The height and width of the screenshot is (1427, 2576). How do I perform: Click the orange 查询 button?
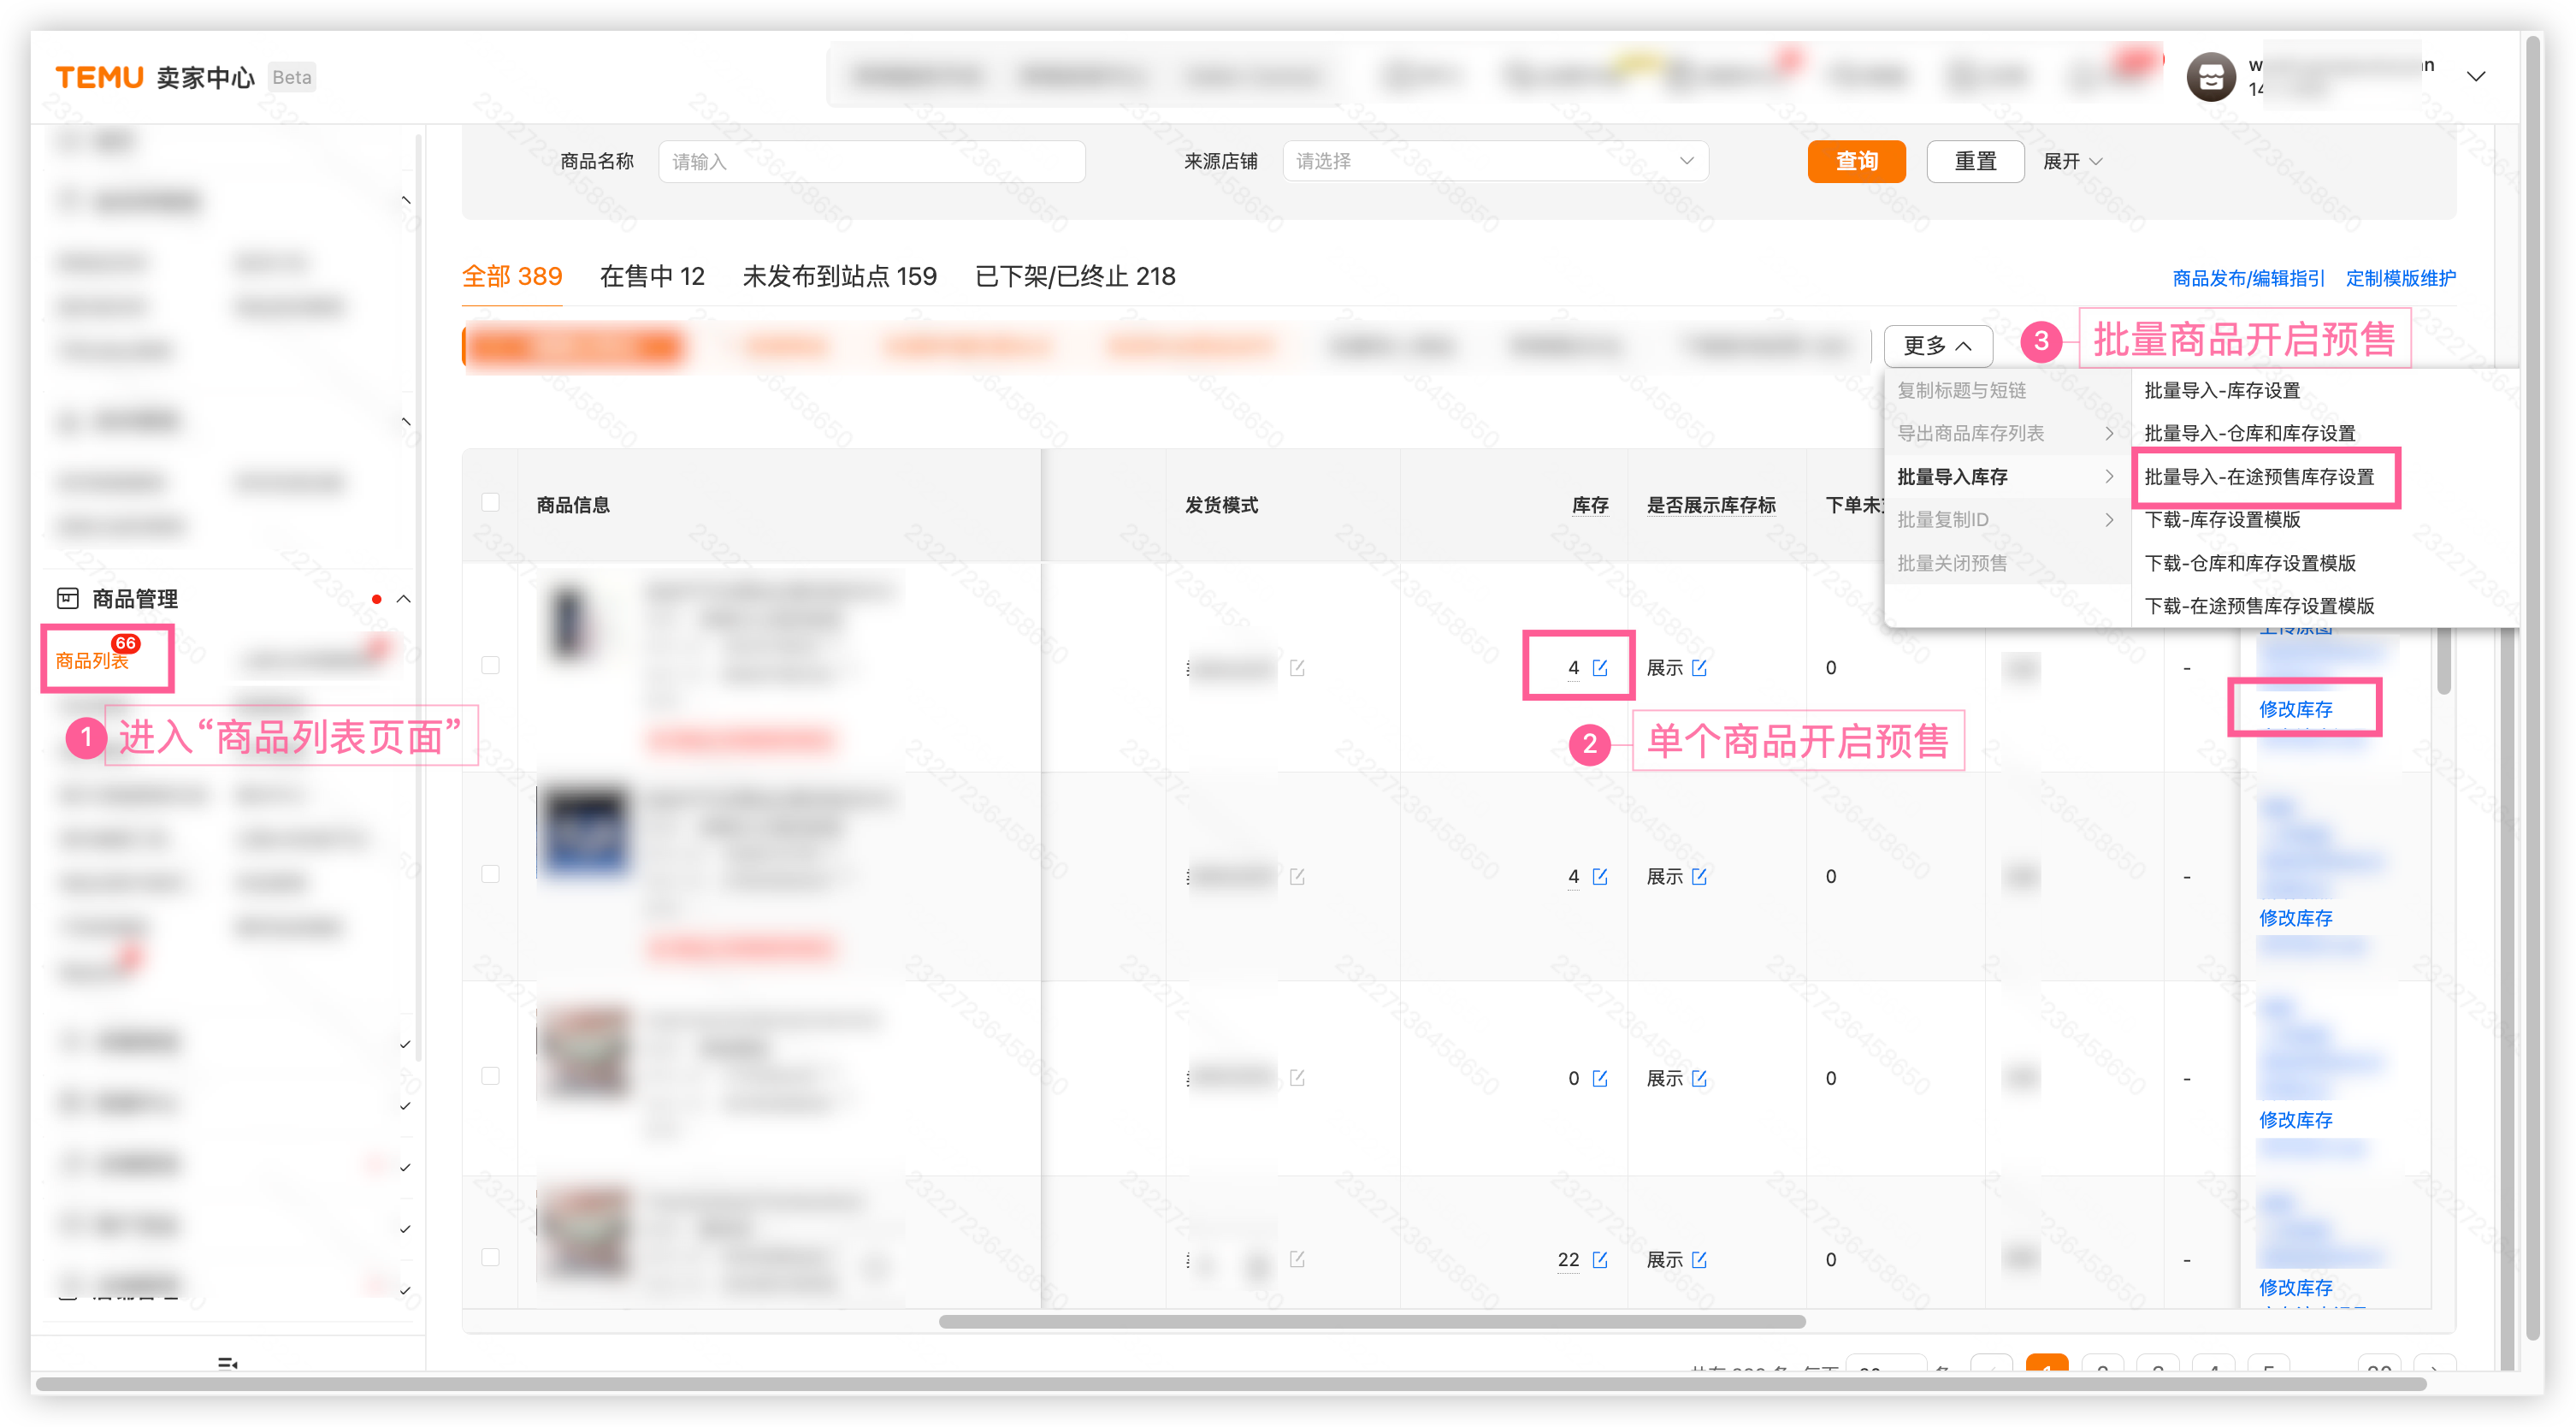click(1856, 161)
